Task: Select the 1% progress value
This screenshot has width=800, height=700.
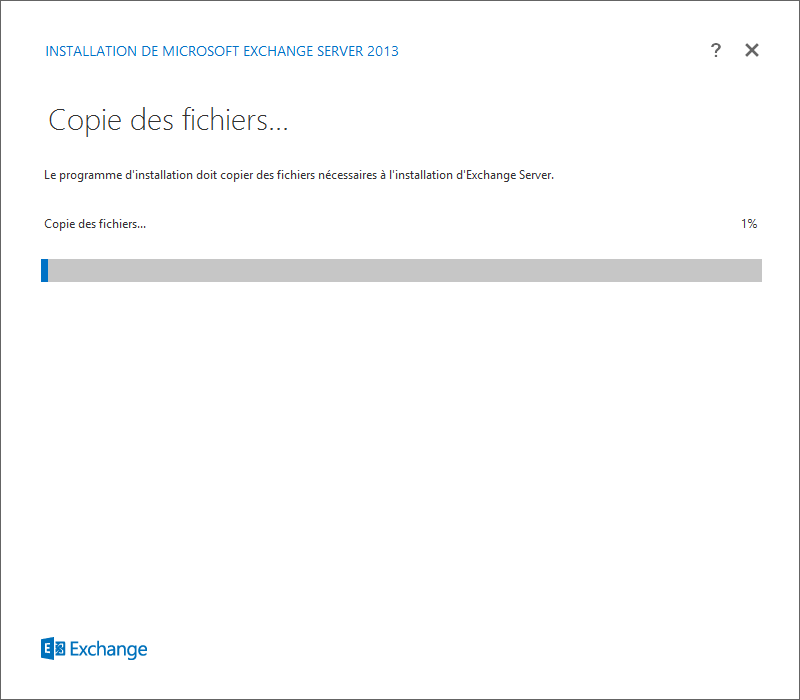Action: click(x=749, y=223)
